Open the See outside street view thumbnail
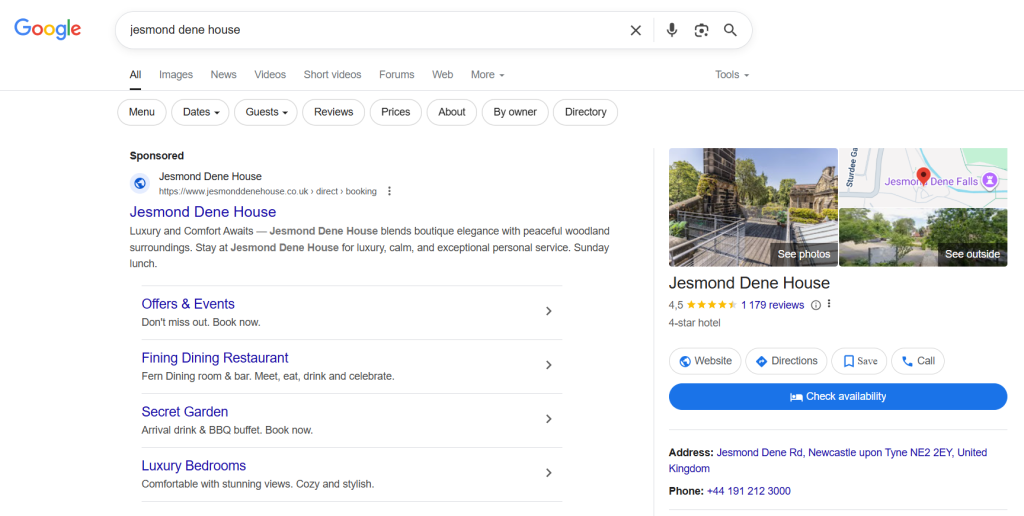Screen dimensions: 1024x516 pyautogui.click(x=923, y=237)
